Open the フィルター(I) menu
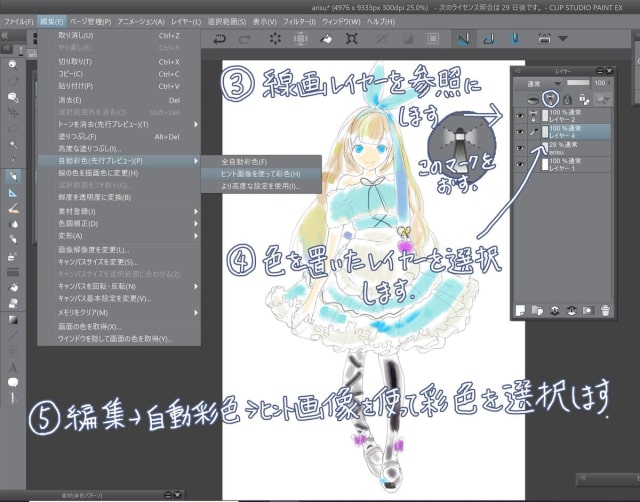The height and width of the screenshot is (502, 640). [300, 22]
